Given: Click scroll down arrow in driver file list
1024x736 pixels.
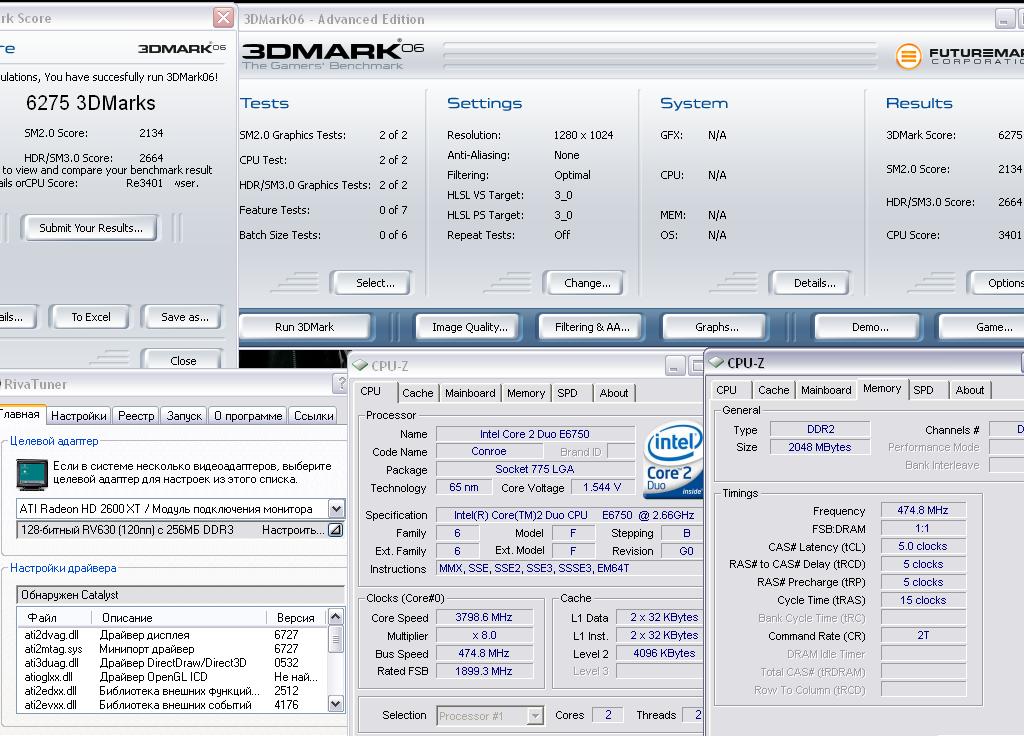Looking at the screenshot, I should point(336,704).
